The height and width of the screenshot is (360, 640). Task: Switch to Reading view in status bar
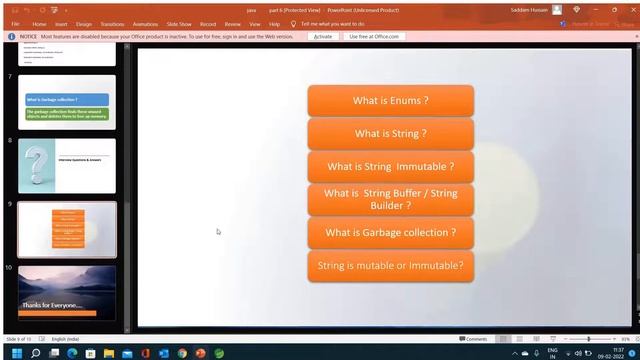536,339
